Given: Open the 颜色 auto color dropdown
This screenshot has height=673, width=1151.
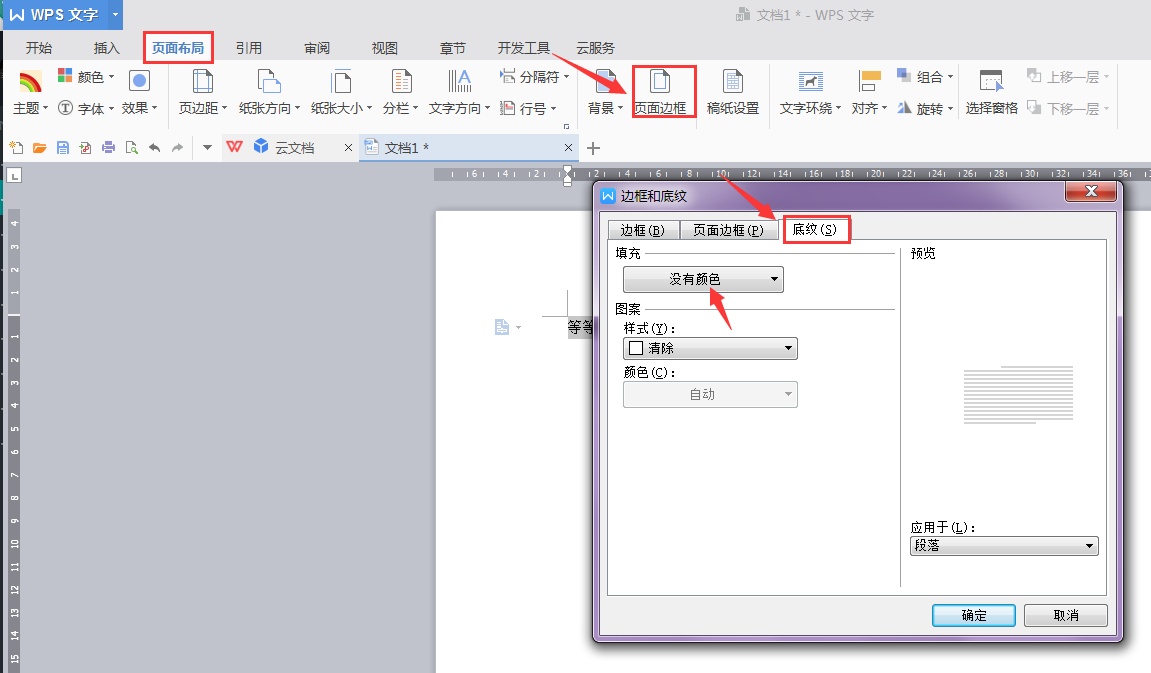Looking at the screenshot, I should click(x=710, y=394).
